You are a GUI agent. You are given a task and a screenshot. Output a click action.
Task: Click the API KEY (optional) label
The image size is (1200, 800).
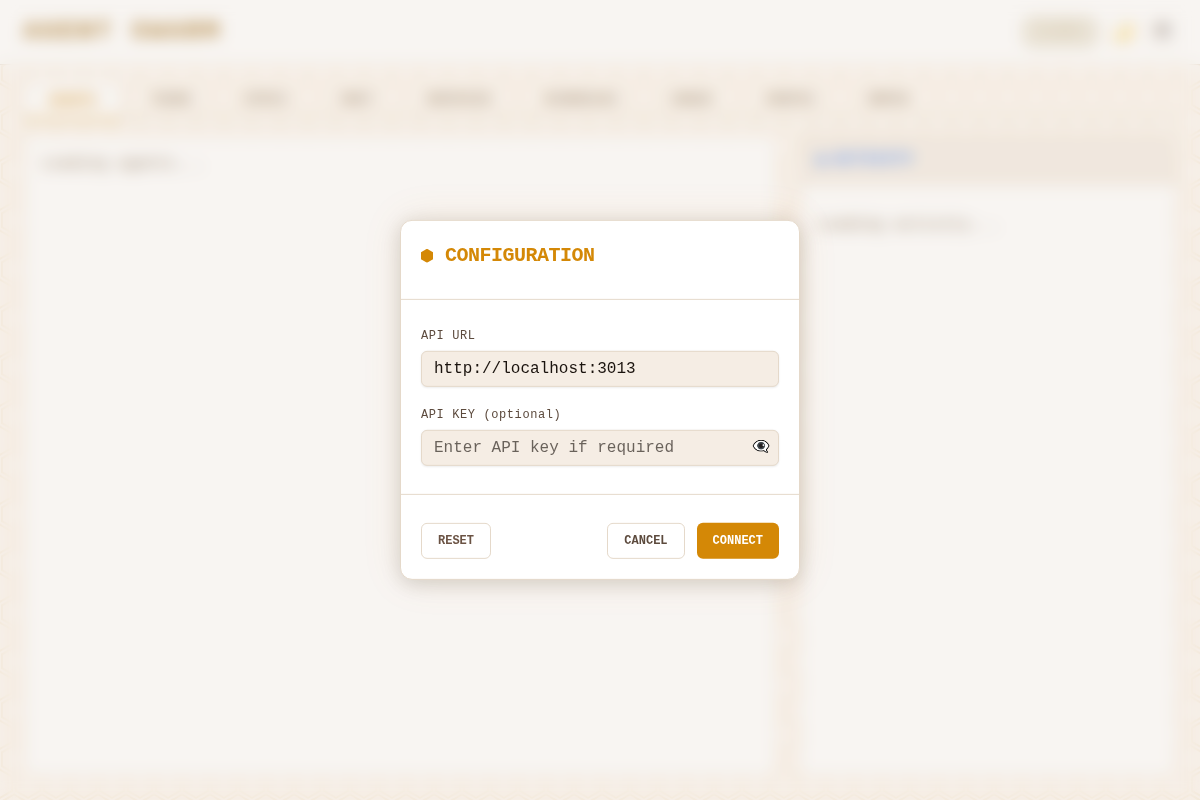pyautogui.click(x=489, y=413)
